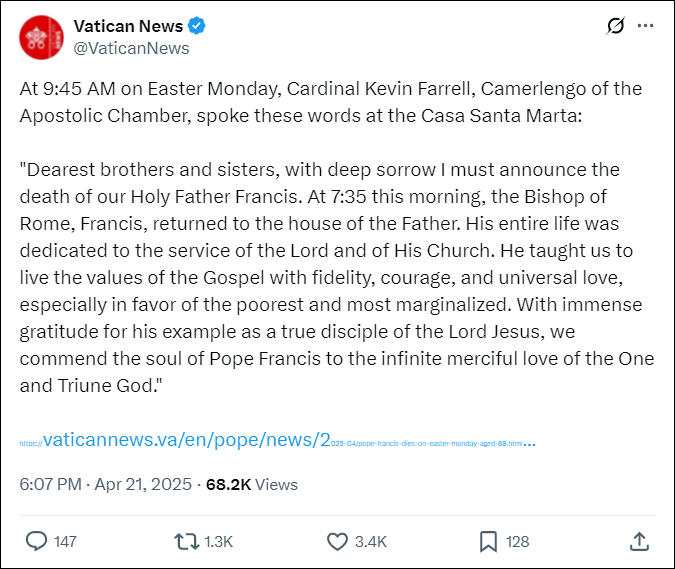675x569 pixels.
Task: Click the 128 bookmarks count
Action: 517,541
